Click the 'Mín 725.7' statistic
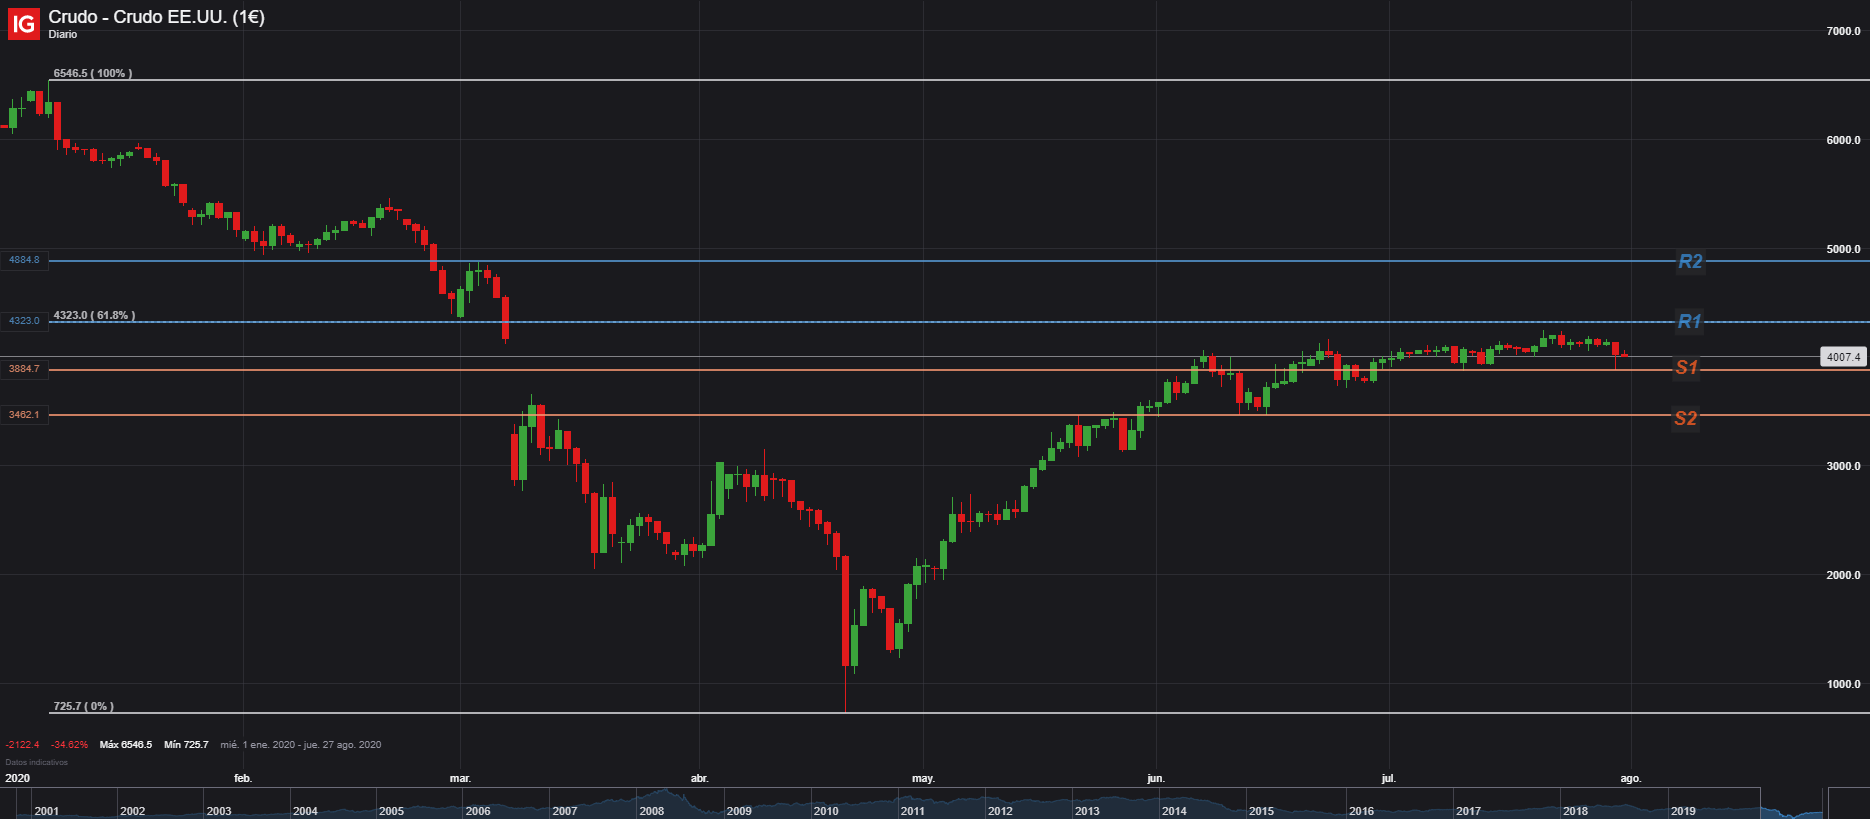The width and height of the screenshot is (1870, 819). [x=186, y=745]
